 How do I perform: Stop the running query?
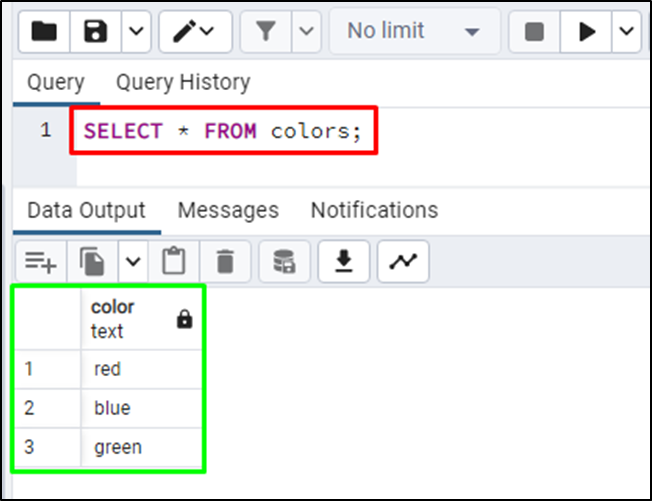pos(534,31)
